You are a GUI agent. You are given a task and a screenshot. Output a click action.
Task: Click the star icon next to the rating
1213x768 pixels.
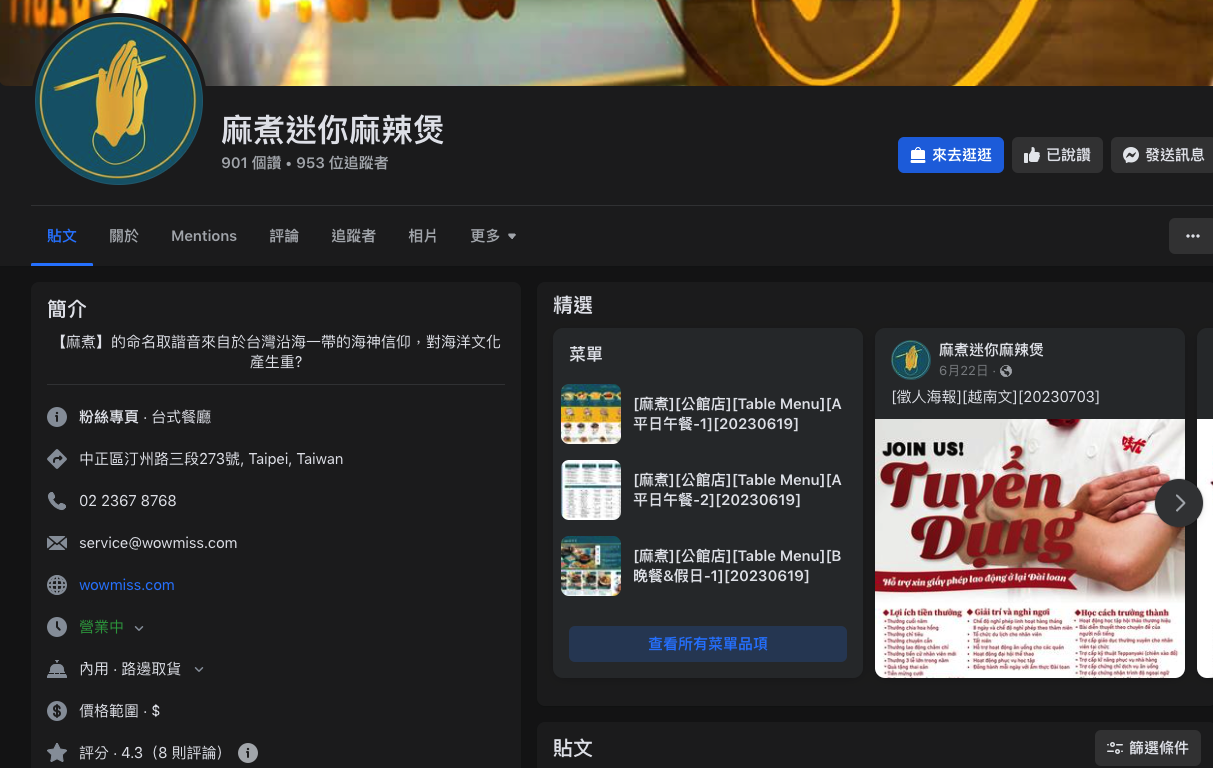point(57,753)
